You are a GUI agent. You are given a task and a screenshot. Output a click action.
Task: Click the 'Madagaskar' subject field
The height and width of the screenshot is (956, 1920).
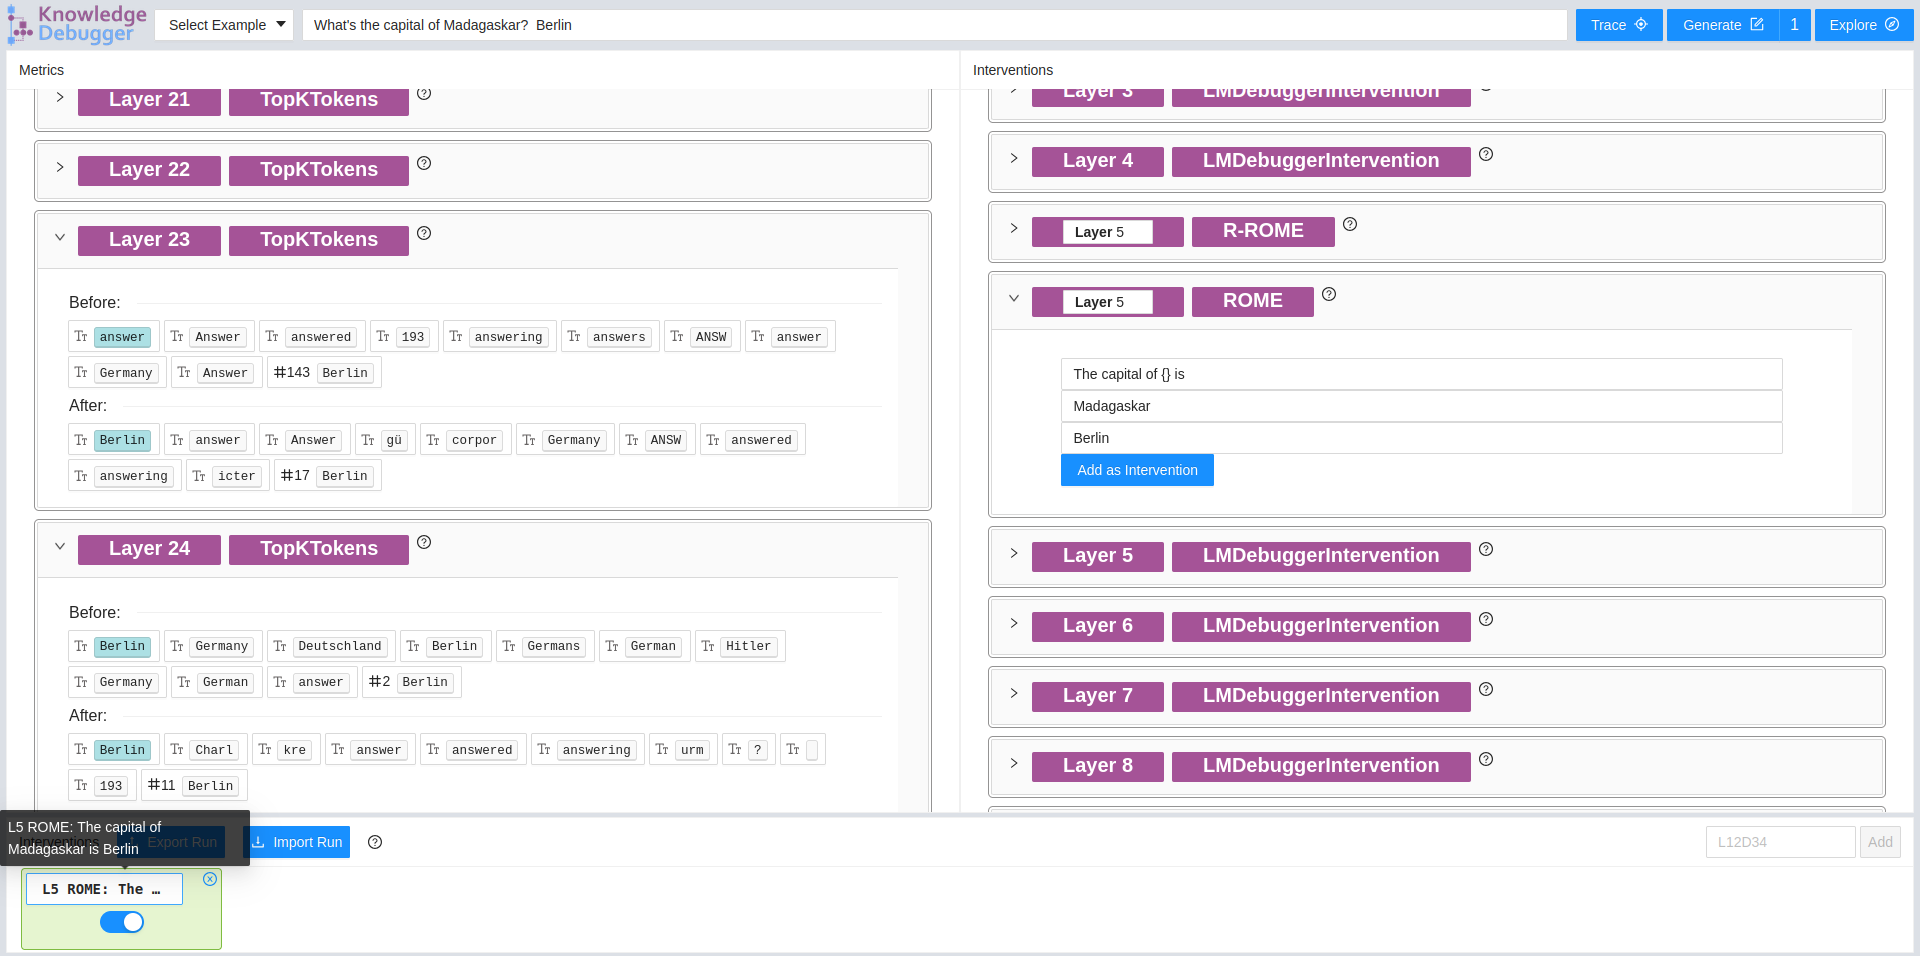1421,406
